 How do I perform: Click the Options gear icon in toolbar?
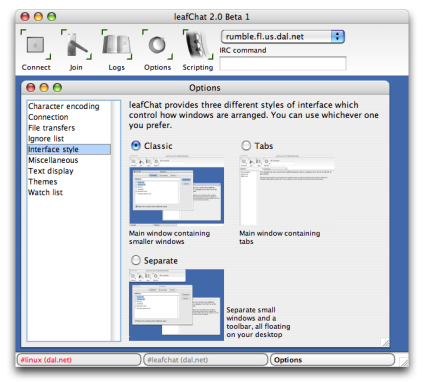pos(157,45)
